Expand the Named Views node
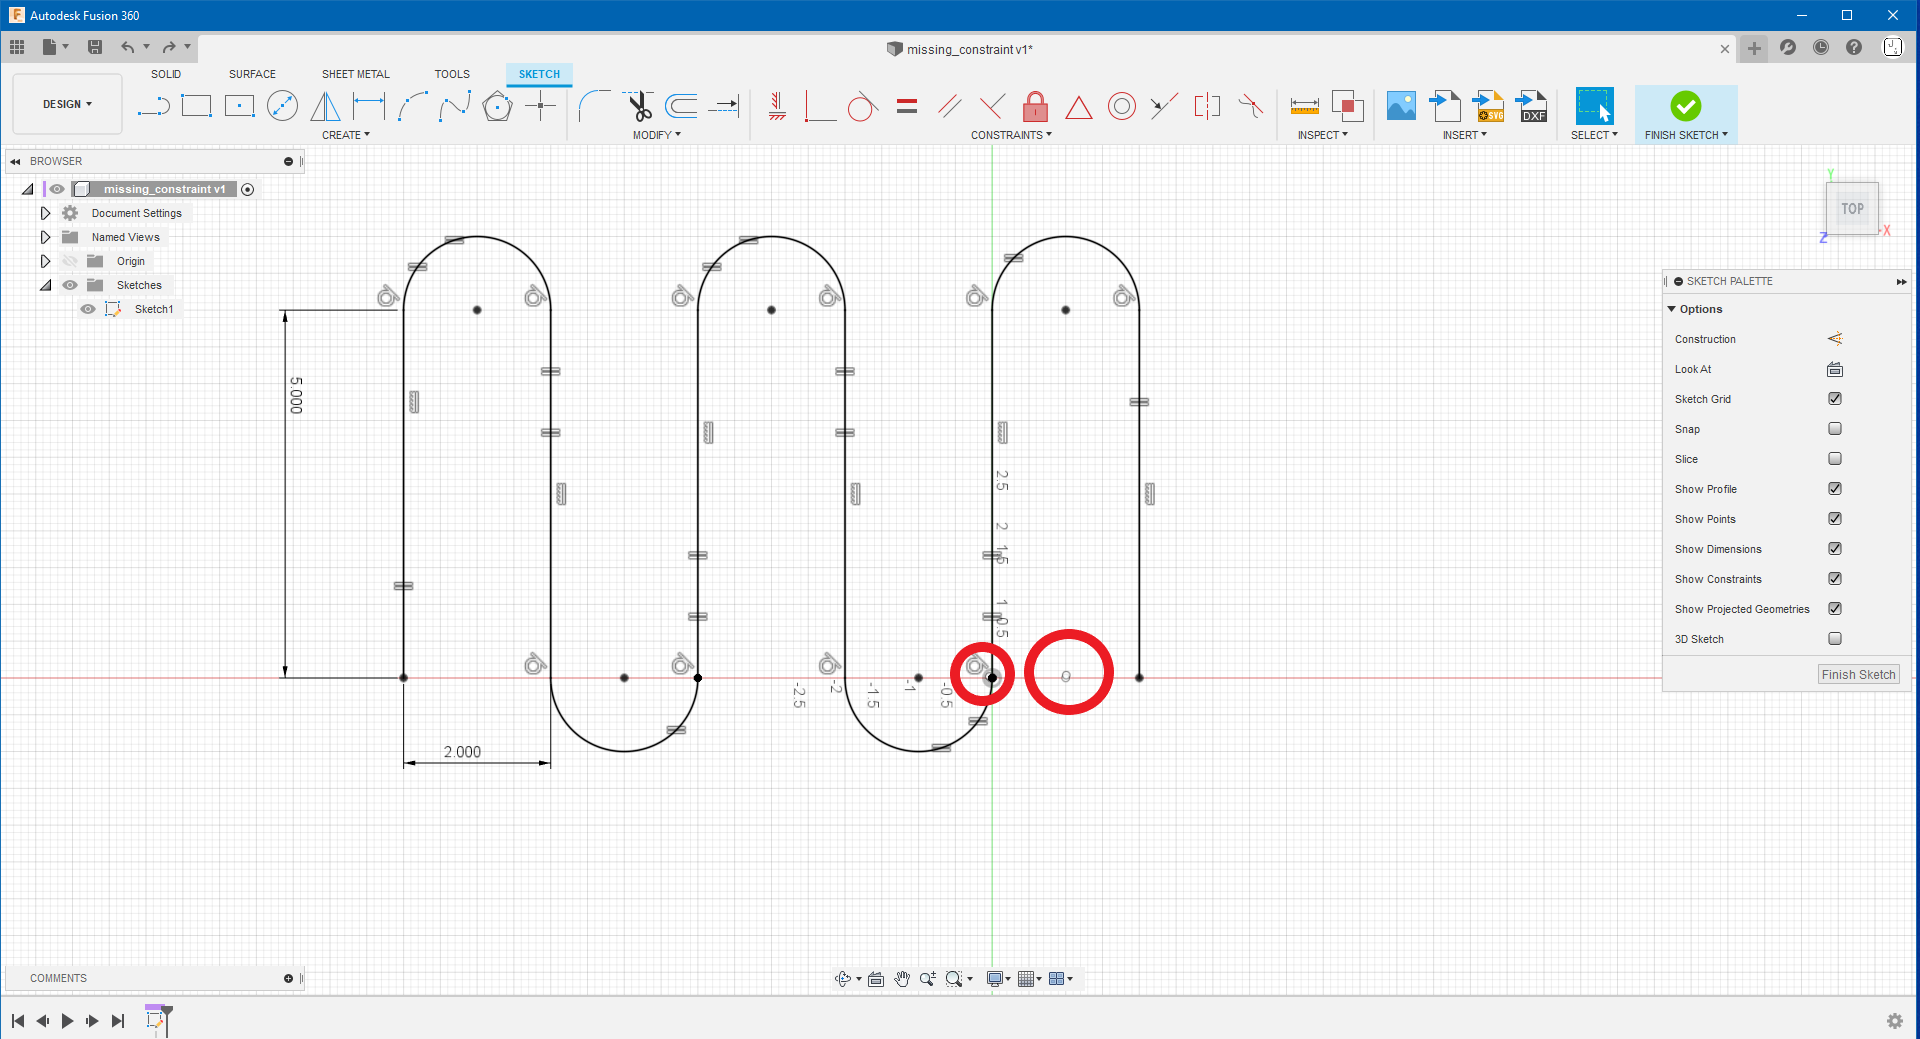The height and width of the screenshot is (1039, 1920). point(45,237)
